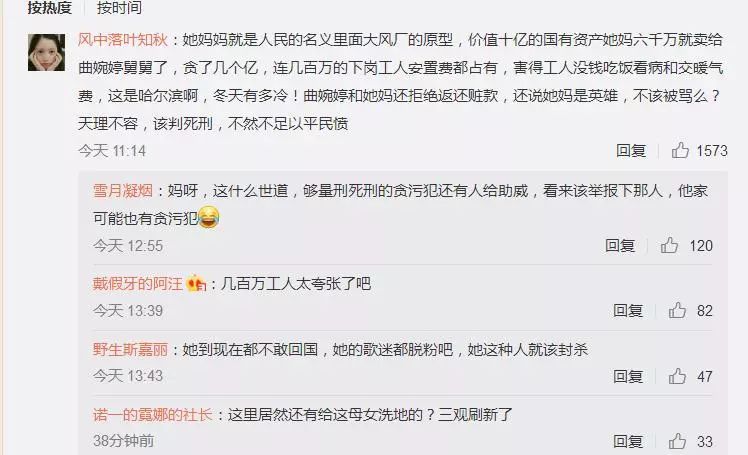This screenshot has width=748, height=455.
Task: Open profile of user 风中落叶知秋
Action: [123, 40]
